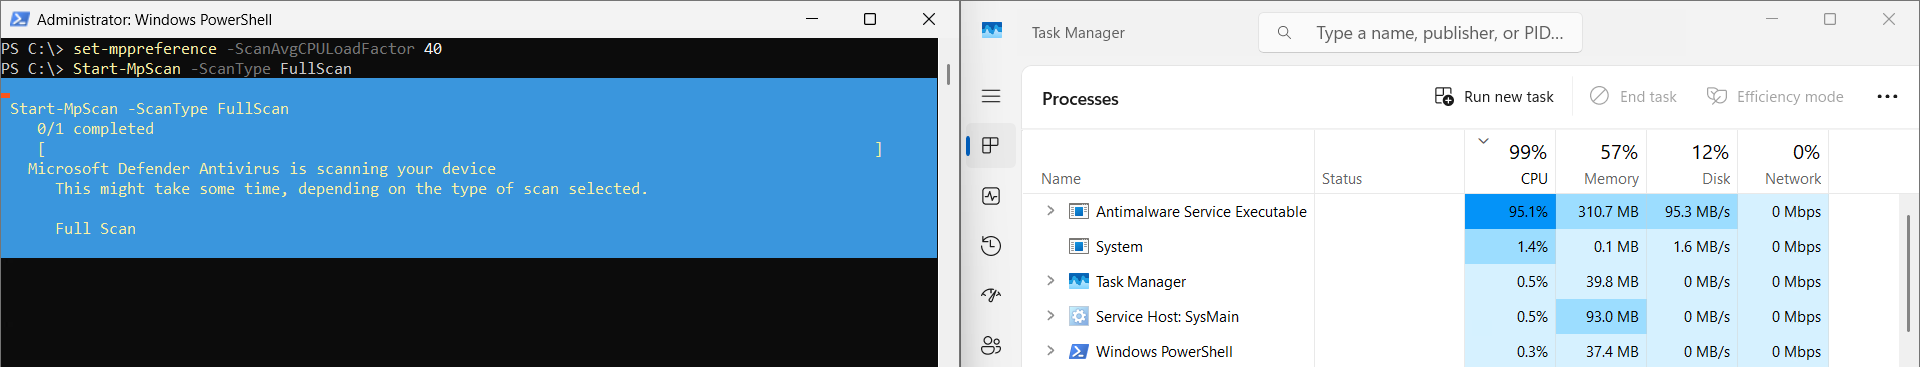
Task: Expand Windows PowerShell process group
Action: [1050, 351]
